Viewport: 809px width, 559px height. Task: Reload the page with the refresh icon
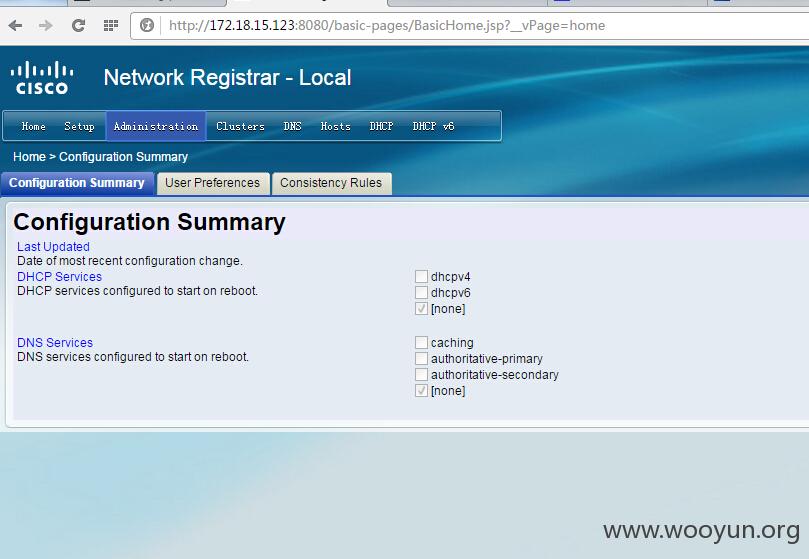pyautogui.click(x=78, y=25)
